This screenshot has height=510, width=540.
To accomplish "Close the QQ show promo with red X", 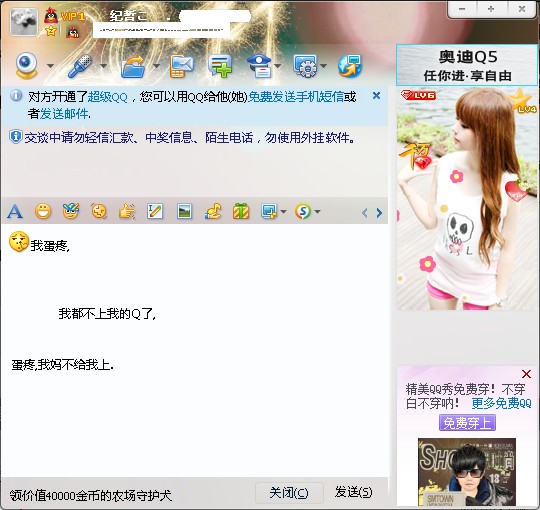I will click(526, 374).
